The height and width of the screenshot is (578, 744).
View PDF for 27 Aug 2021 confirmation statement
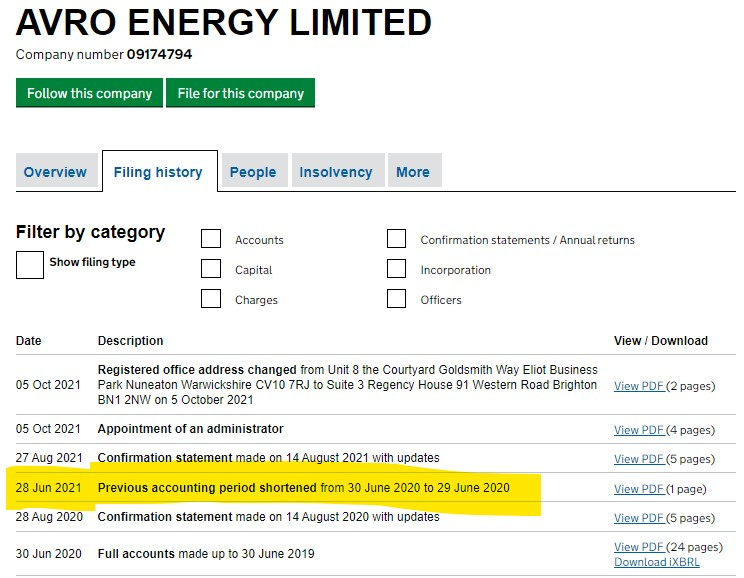[x=639, y=459]
